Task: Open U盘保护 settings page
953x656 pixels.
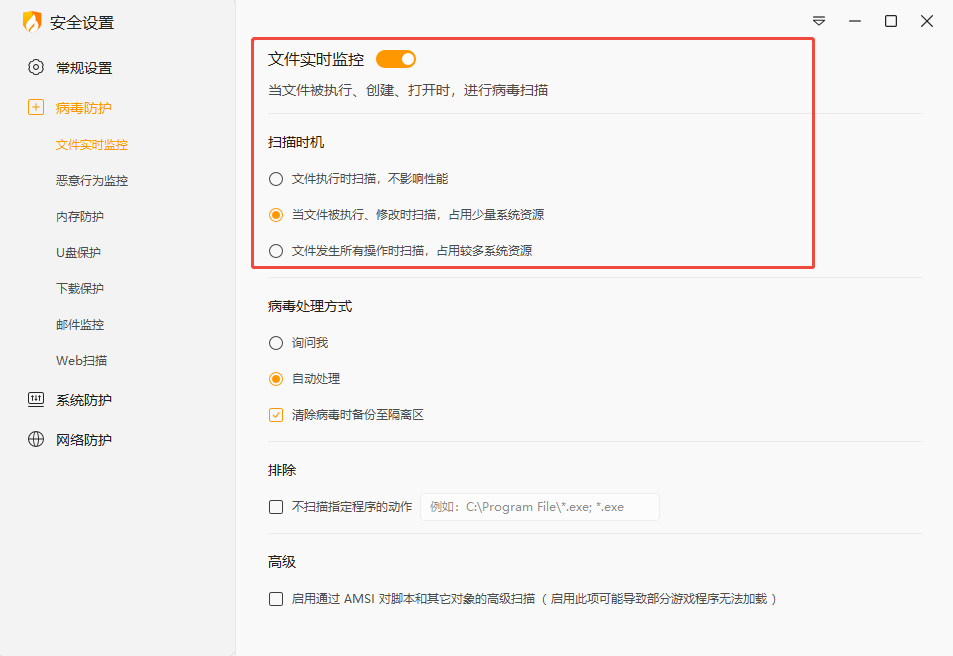Action: pyautogui.click(x=84, y=252)
